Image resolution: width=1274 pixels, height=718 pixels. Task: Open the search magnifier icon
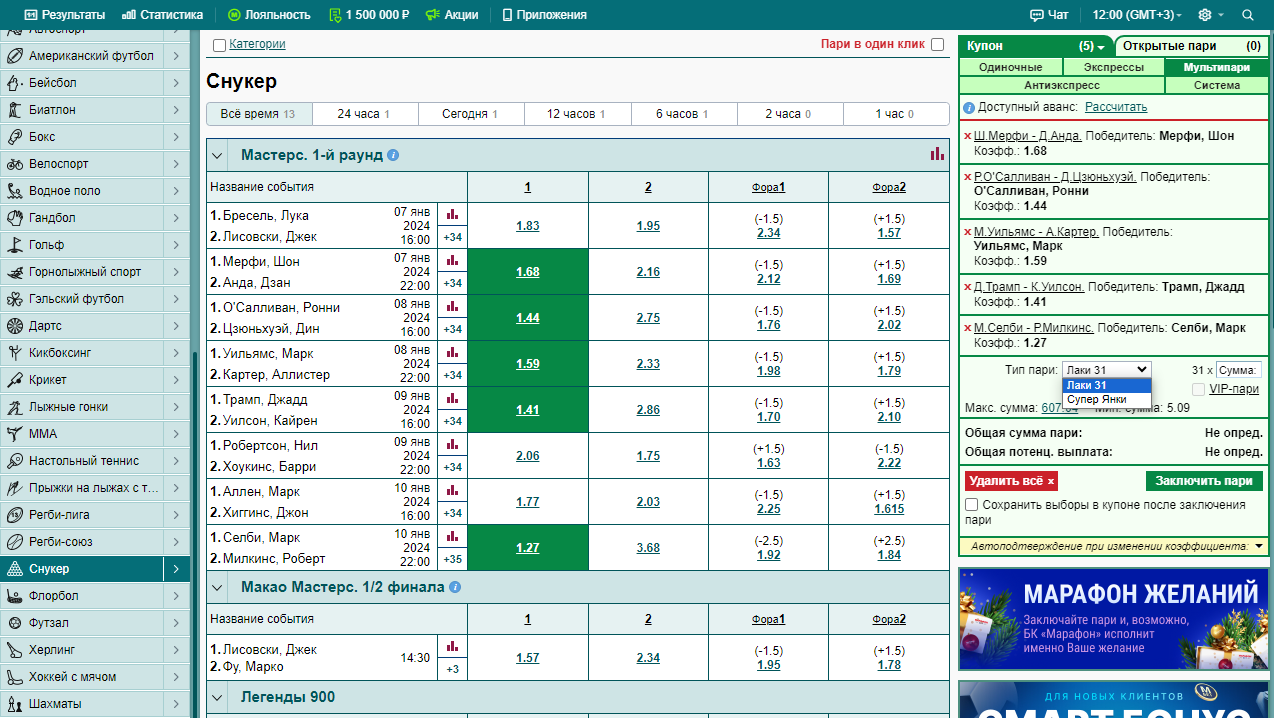click(x=1247, y=15)
